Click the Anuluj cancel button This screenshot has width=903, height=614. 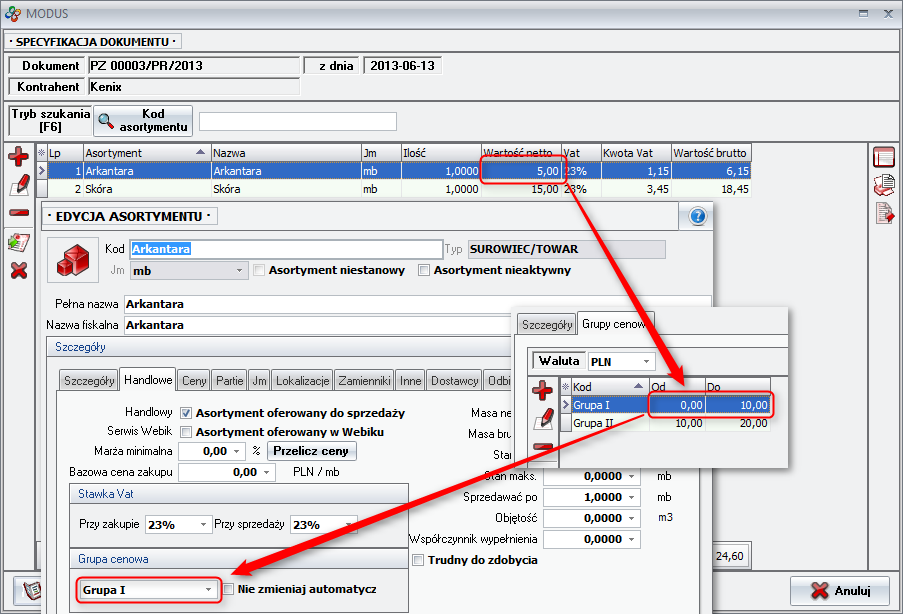[x=839, y=590]
